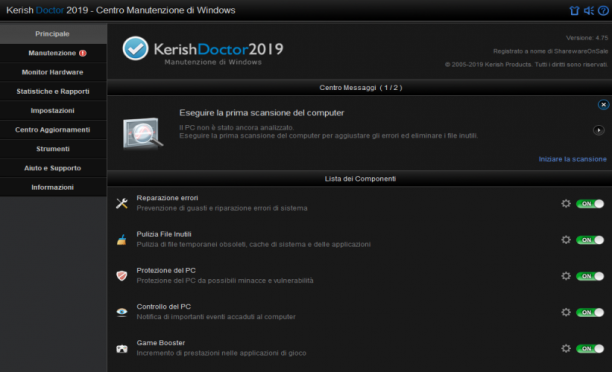612x372 pixels.
Task: Click the Controllo del PC eye icon
Action: click(x=122, y=312)
